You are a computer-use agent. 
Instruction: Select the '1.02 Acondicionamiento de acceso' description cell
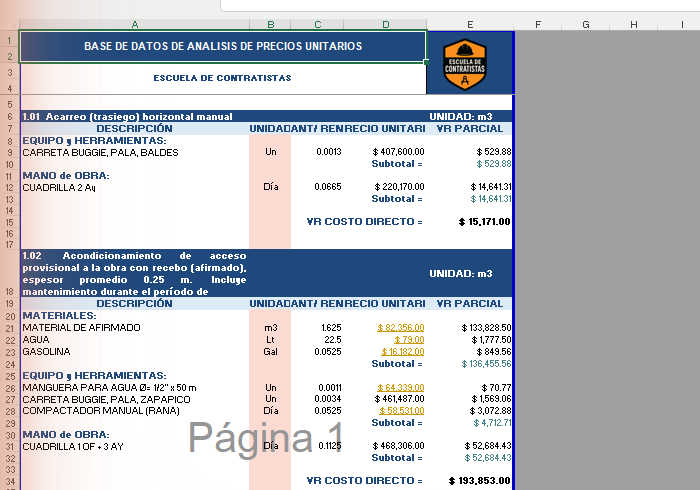pyautogui.click(x=134, y=274)
